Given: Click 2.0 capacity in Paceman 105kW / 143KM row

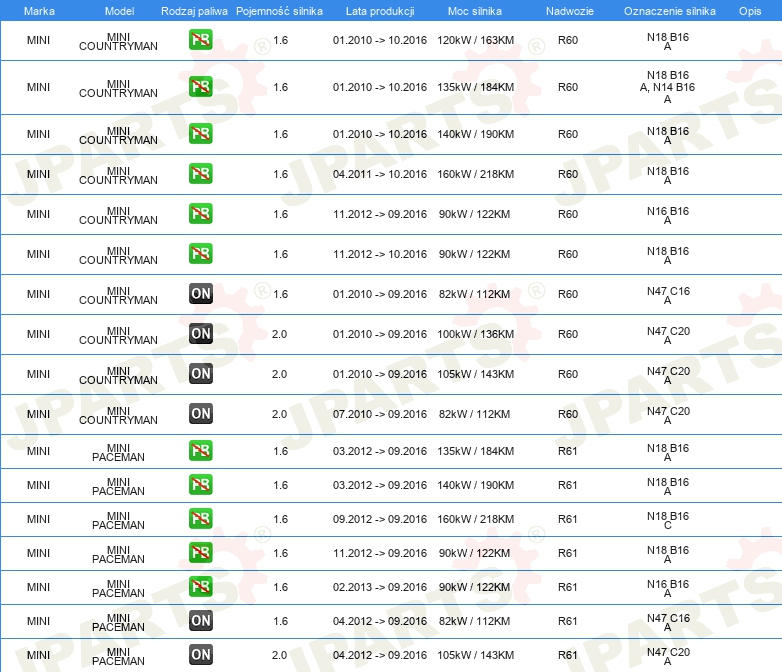Looking at the screenshot, I should [x=279, y=656].
